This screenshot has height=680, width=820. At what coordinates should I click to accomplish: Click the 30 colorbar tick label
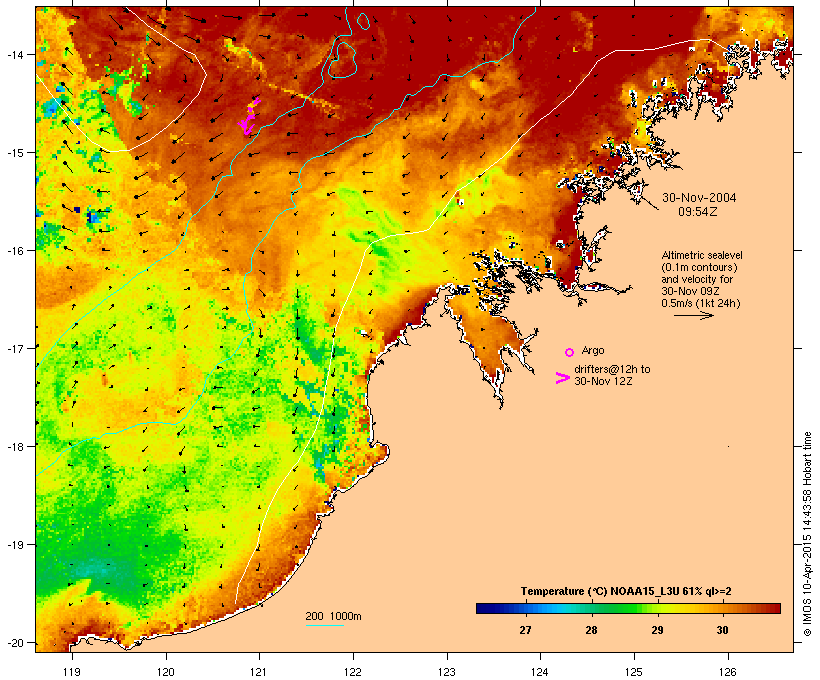[x=722, y=630]
